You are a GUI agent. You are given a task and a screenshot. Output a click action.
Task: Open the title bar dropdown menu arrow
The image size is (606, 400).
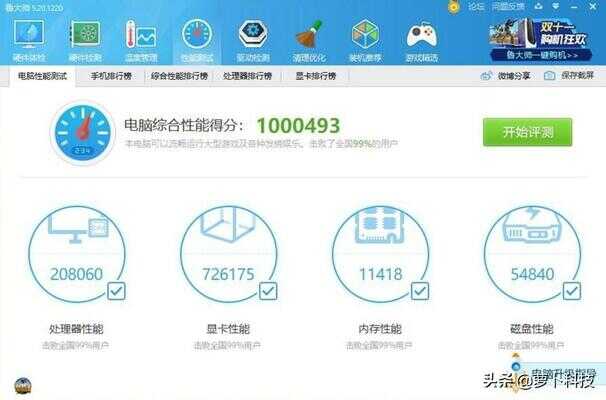556,6
